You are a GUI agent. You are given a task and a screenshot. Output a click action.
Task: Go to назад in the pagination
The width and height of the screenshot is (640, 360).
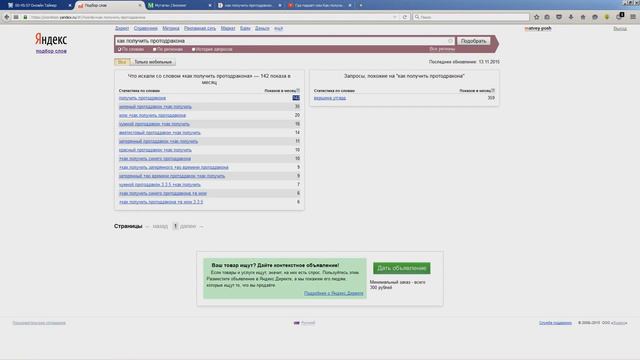coord(160,226)
